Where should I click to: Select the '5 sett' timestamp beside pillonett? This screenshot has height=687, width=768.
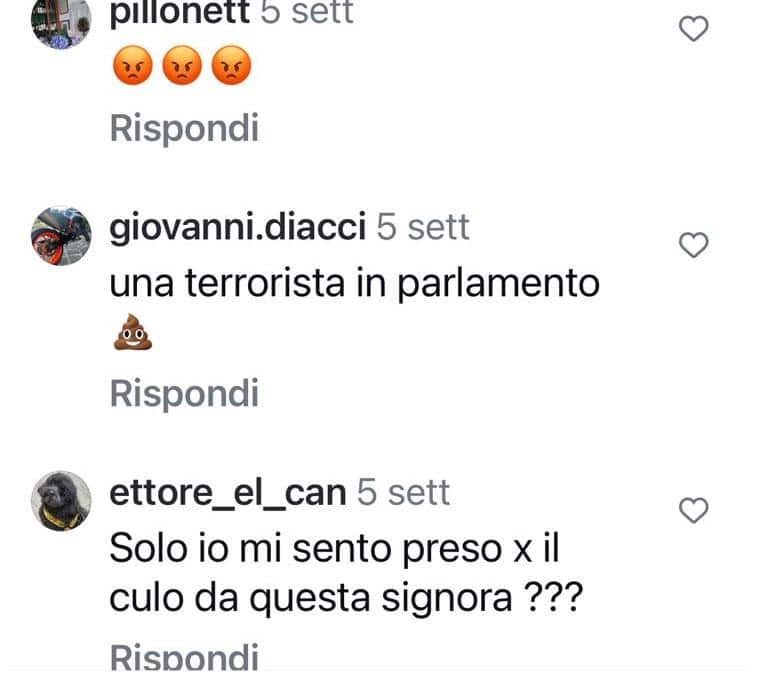[x=307, y=12]
